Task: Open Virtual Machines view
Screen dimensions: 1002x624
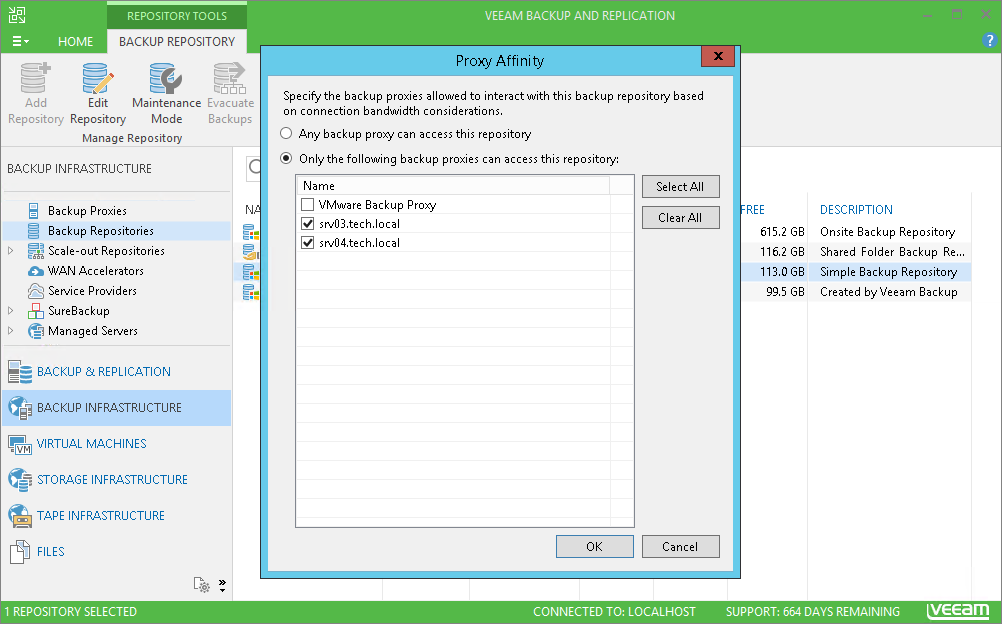Action: pos(91,444)
